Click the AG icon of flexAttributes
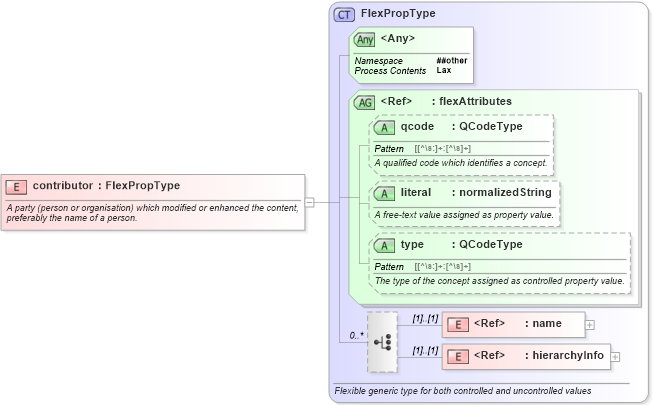This screenshot has width=653, height=405. [364, 102]
